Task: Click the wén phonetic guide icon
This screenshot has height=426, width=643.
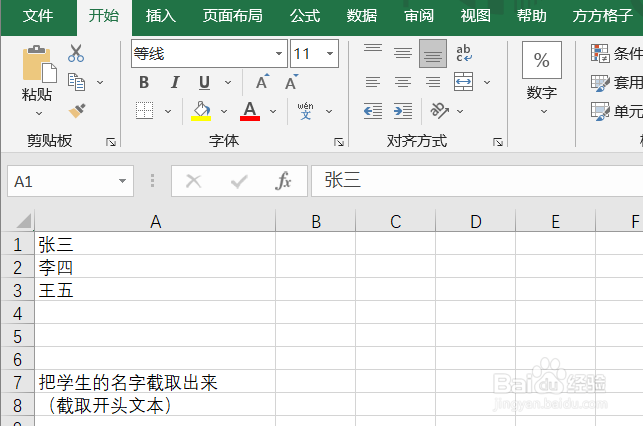Action: tap(306, 111)
